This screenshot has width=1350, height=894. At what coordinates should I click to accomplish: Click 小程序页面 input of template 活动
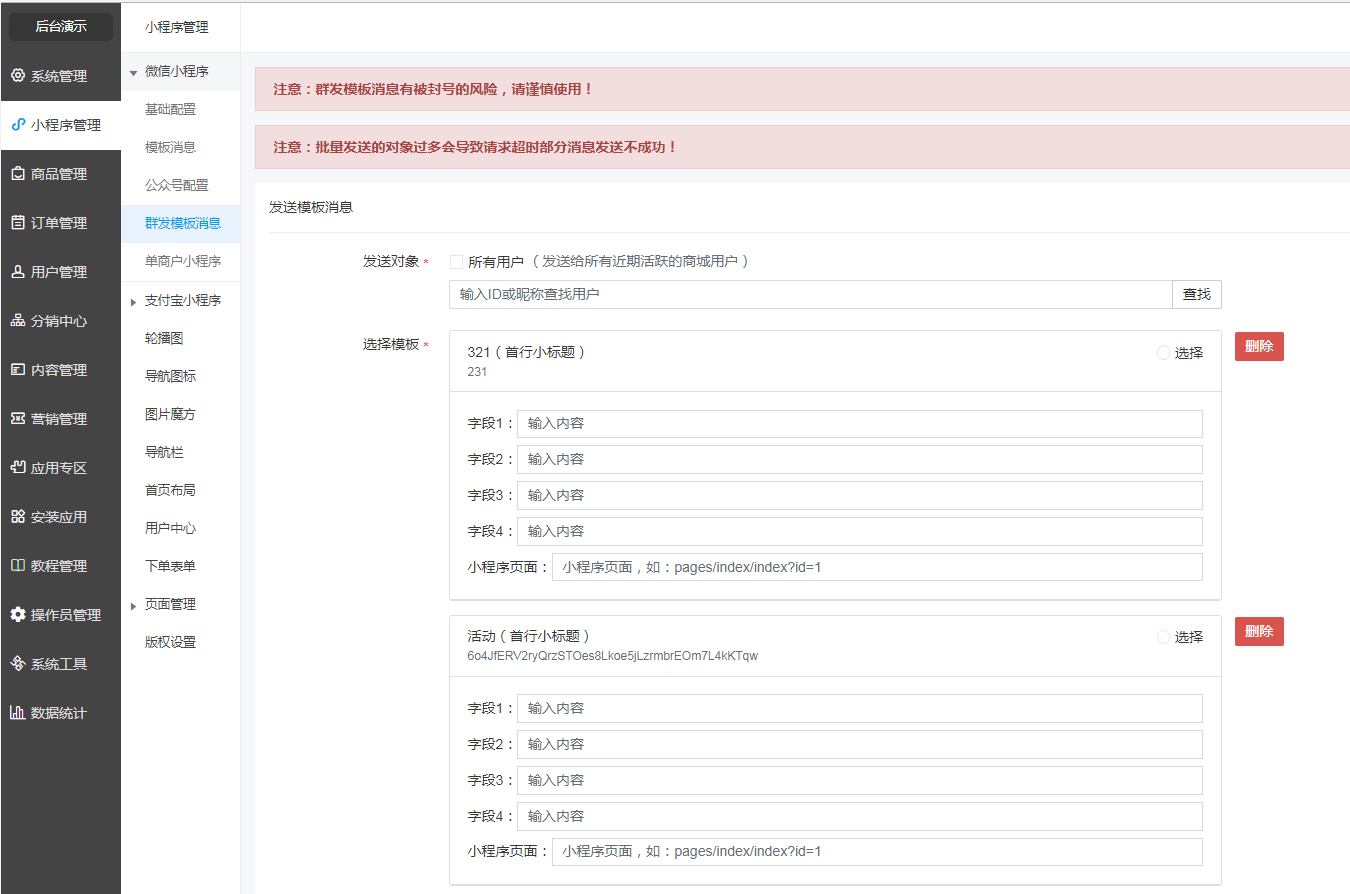tap(877, 852)
